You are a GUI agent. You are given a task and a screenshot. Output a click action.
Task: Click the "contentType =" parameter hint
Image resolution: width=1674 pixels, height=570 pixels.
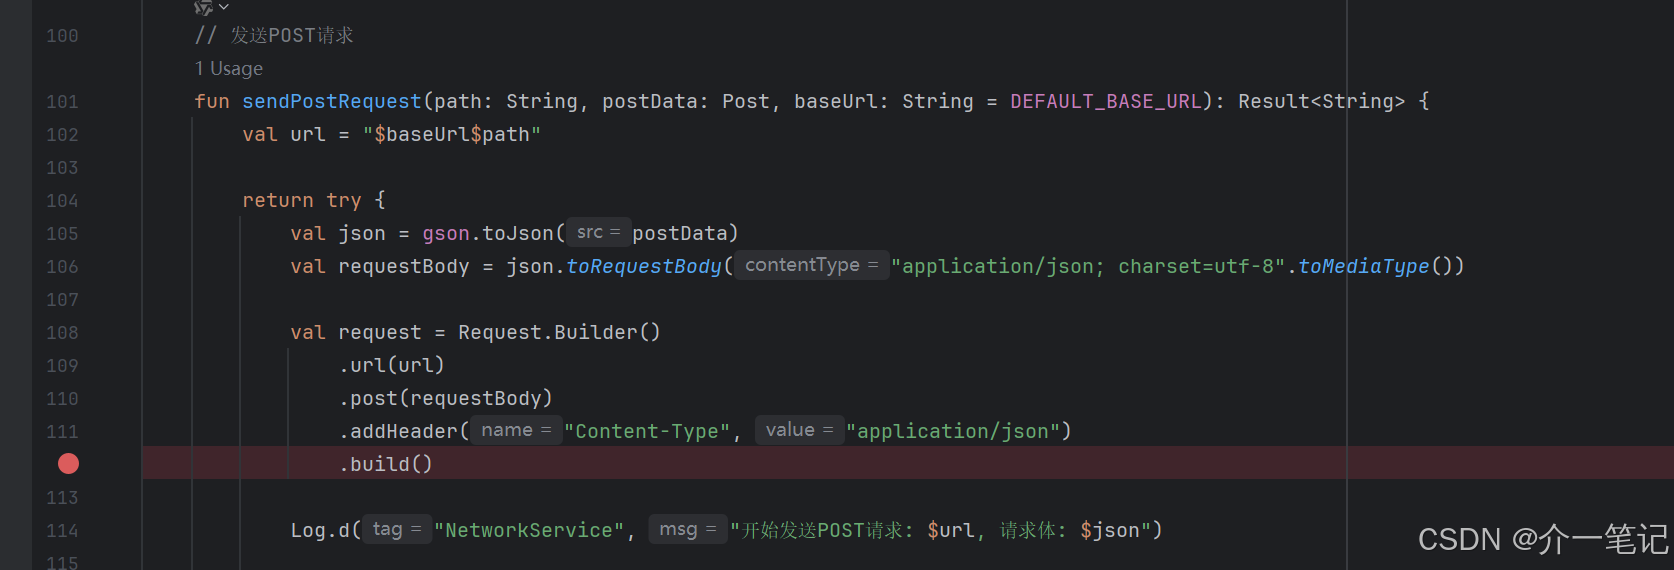pos(811,265)
